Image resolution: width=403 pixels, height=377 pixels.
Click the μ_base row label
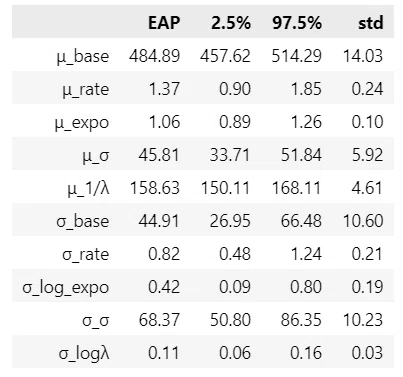(x=83, y=56)
